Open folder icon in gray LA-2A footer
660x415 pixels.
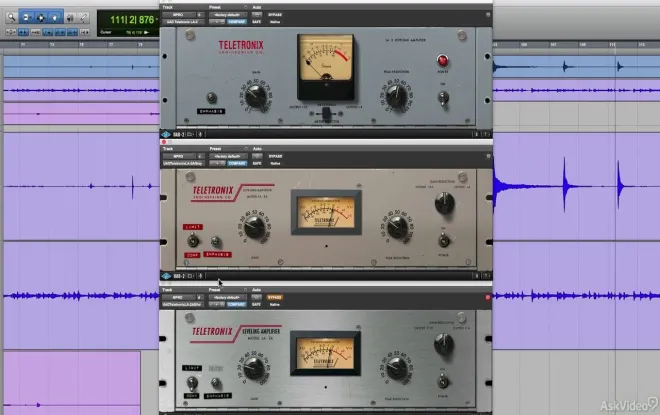pyautogui.click(x=190, y=276)
